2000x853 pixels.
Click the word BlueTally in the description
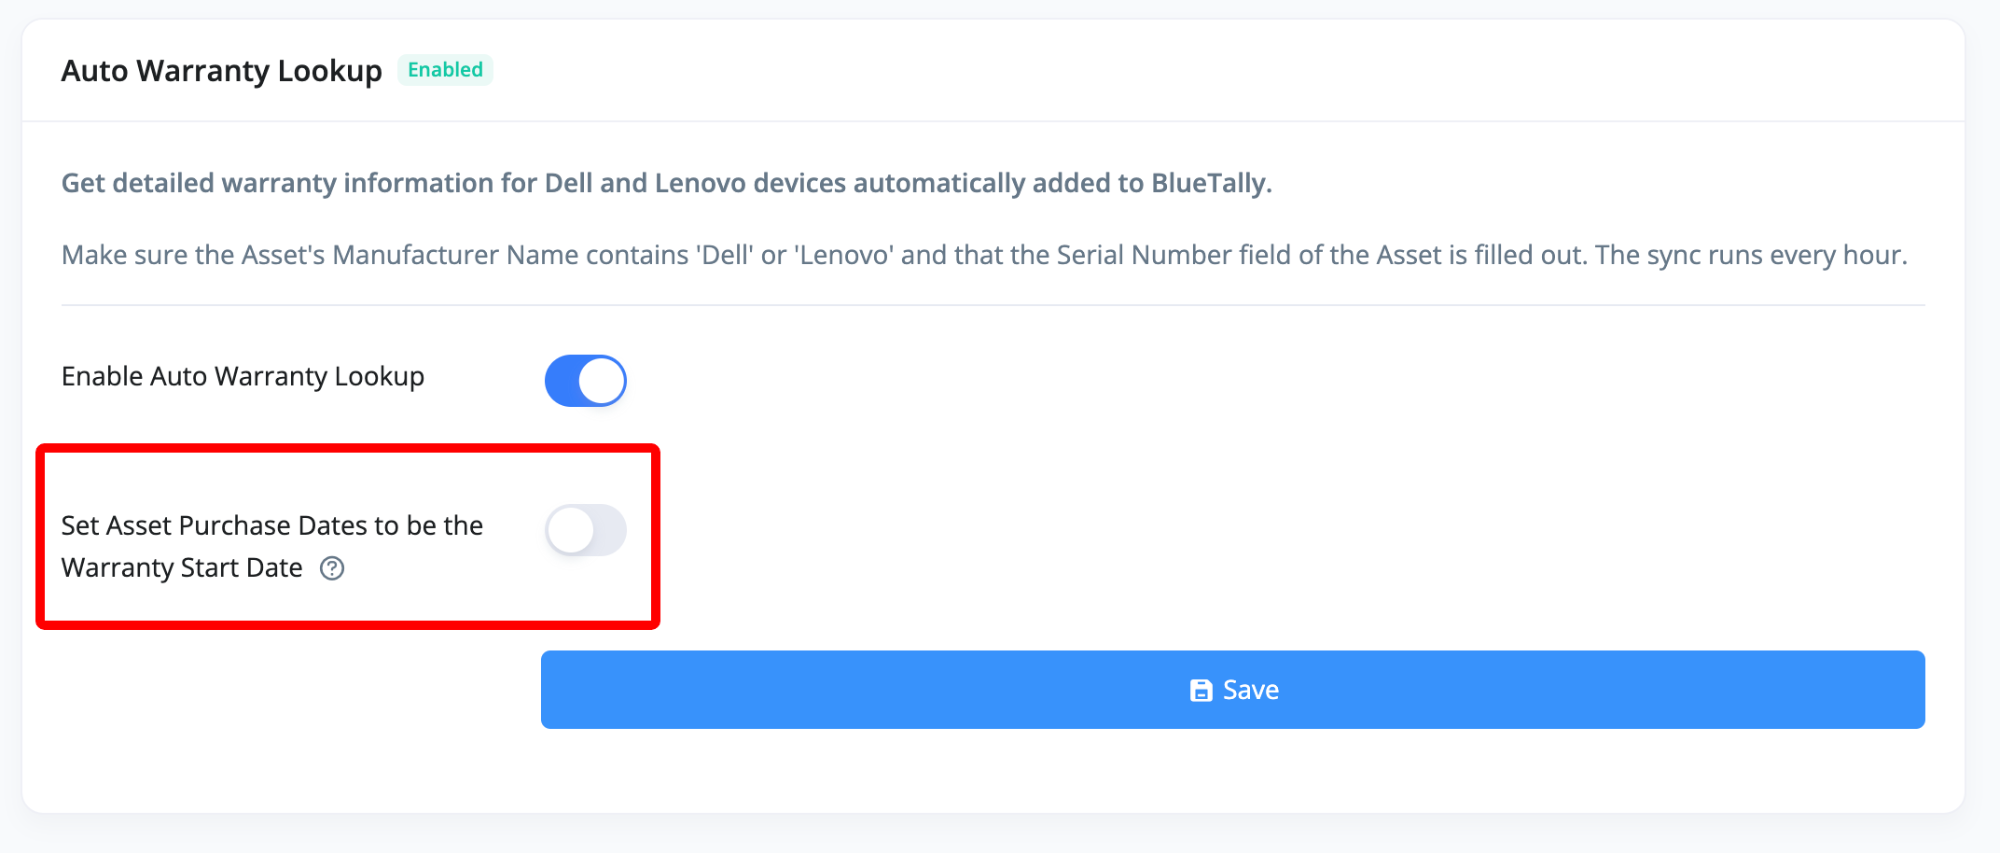click(x=1208, y=183)
